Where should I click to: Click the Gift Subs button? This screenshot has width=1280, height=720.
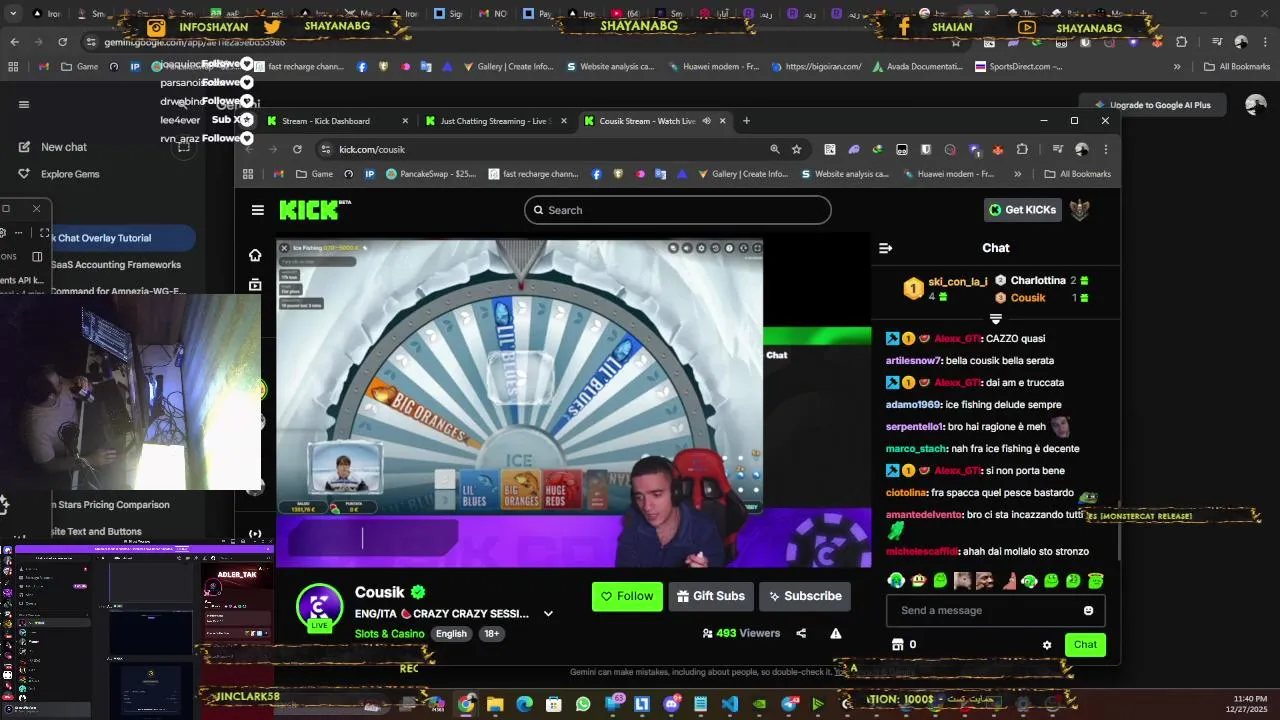pos(711,596)
